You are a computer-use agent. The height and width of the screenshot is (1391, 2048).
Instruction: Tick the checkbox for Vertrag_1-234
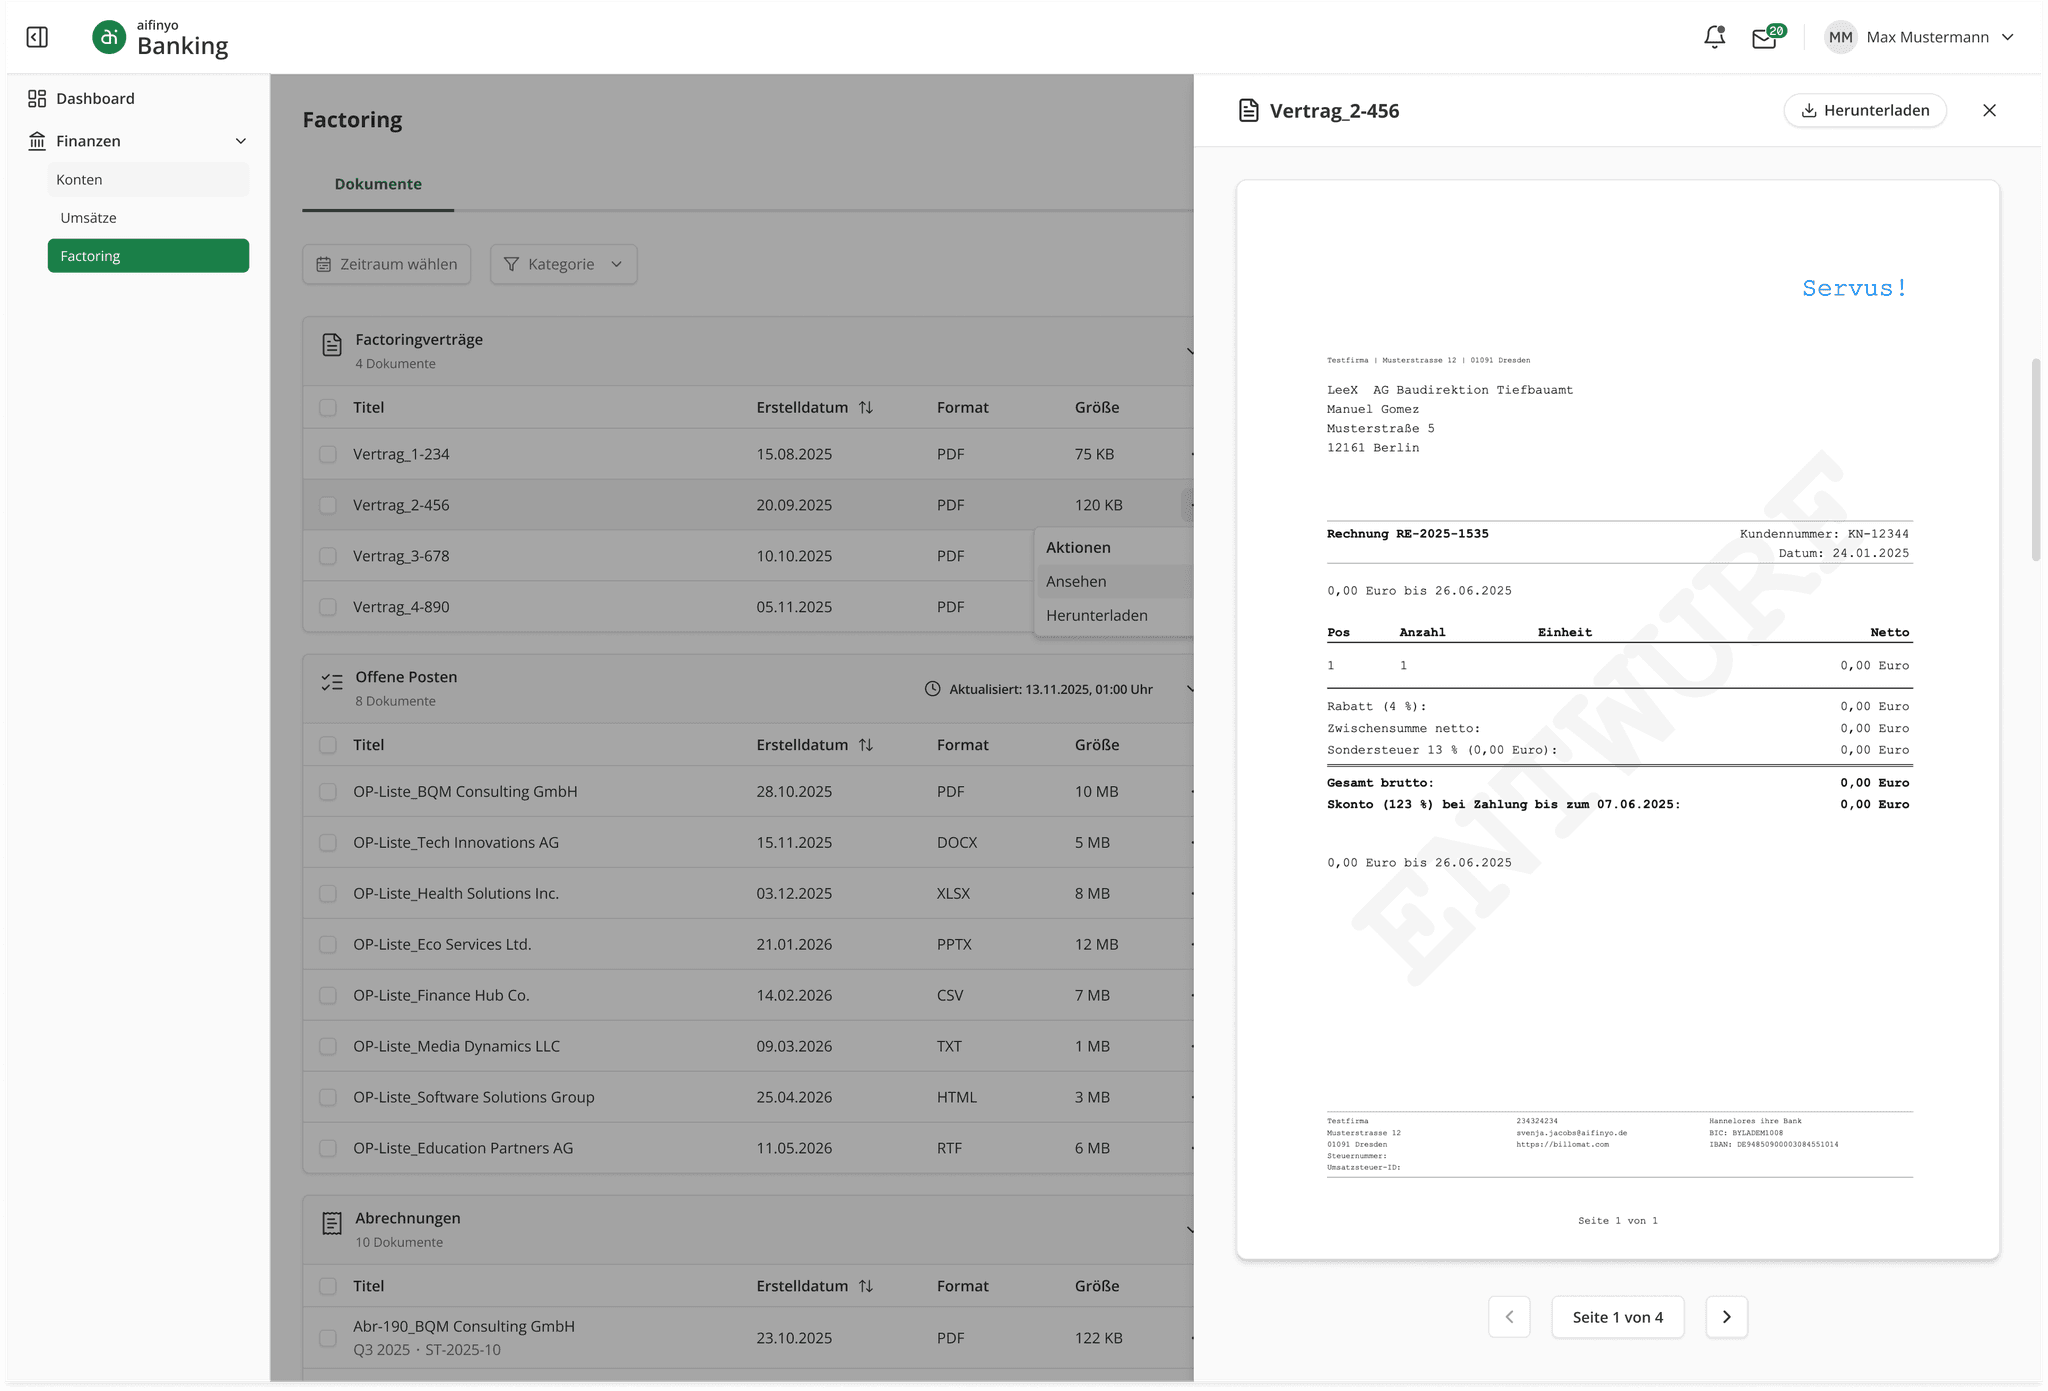328,454
